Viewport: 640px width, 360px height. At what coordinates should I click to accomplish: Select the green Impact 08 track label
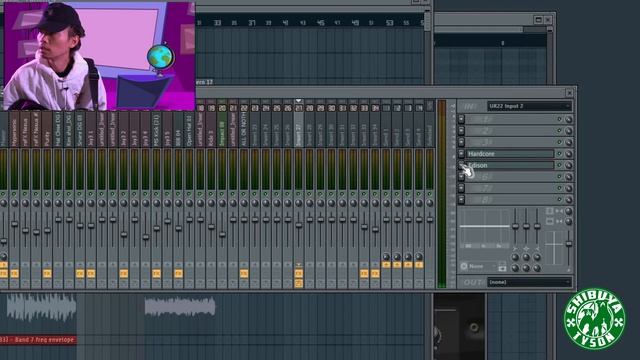pyautogui.click(x=222, y=129)
